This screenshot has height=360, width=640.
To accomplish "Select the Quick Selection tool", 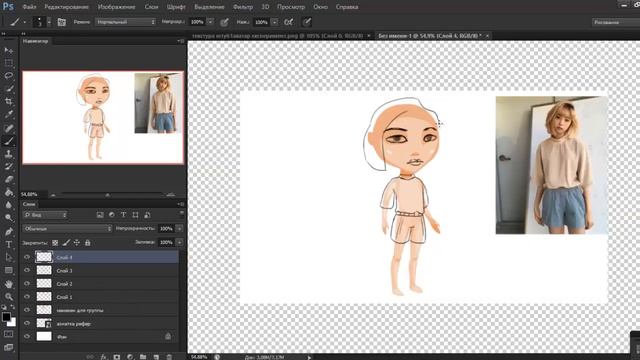I will 9,89.
